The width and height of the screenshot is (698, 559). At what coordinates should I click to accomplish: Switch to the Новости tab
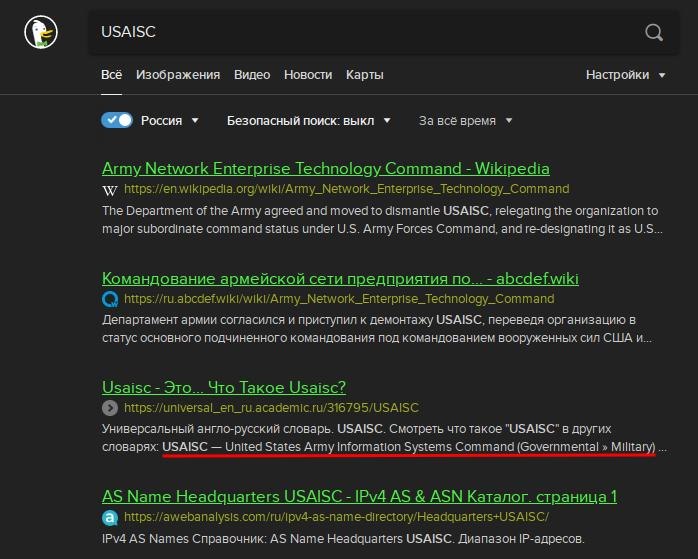[308, 75]
